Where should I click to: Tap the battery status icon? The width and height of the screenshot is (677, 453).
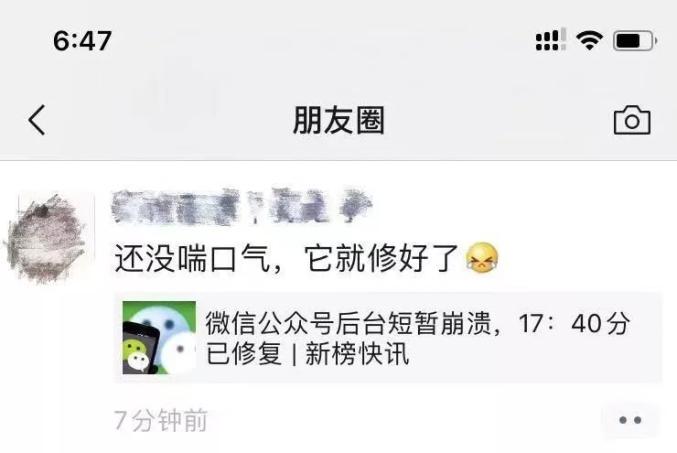[635, 41]
